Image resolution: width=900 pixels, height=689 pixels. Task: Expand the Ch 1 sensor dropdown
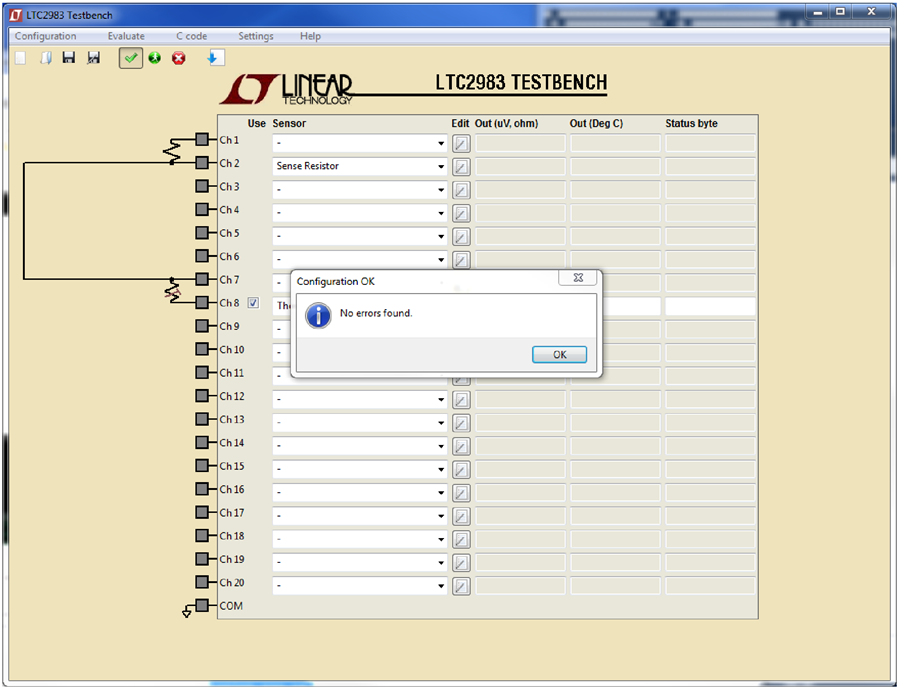coord(441,143)
